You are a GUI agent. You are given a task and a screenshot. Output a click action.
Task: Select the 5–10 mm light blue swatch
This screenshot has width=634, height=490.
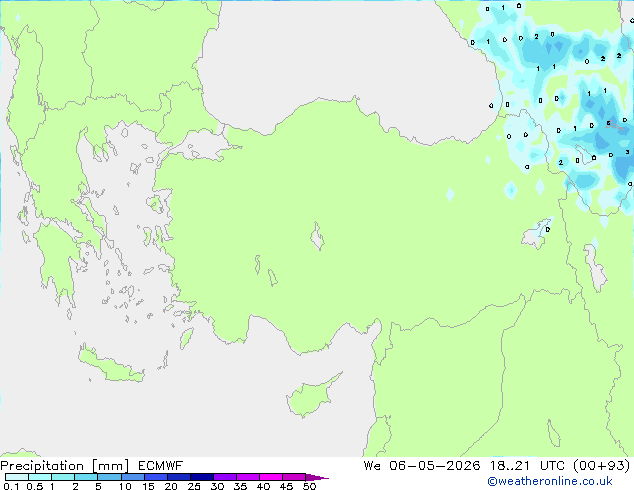click(109, 477)
